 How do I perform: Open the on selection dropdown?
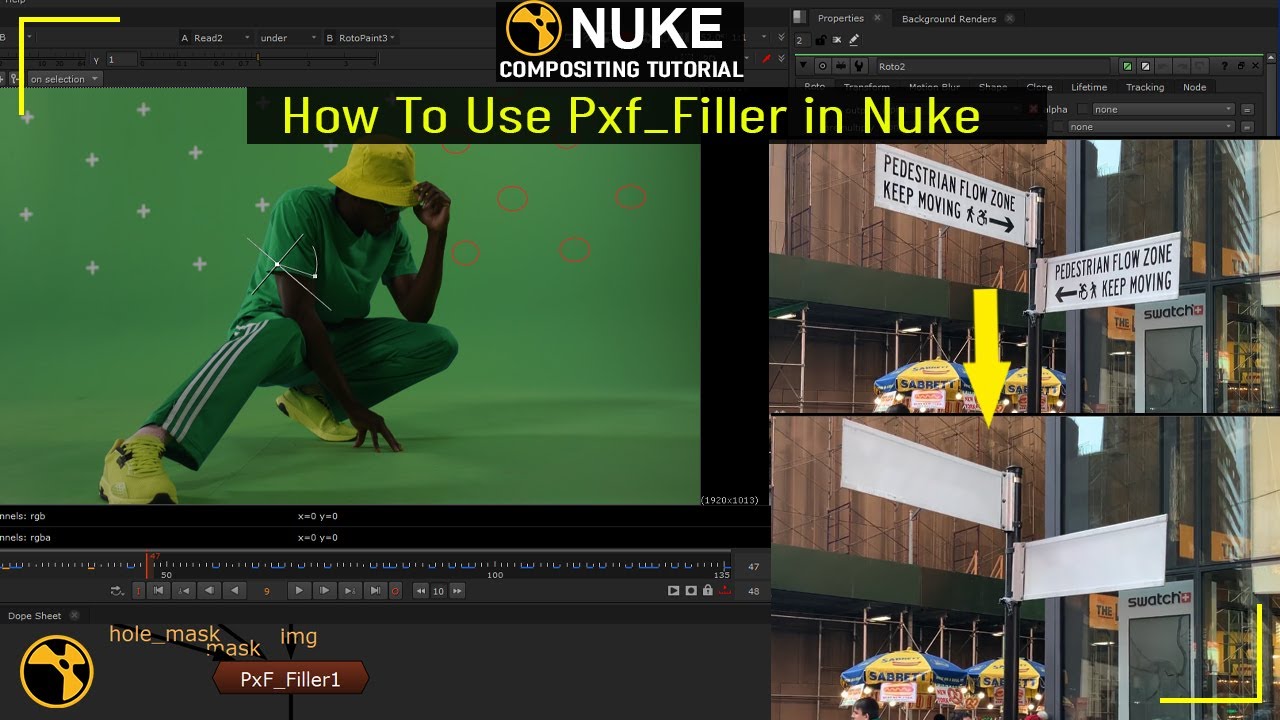[64, 79]
